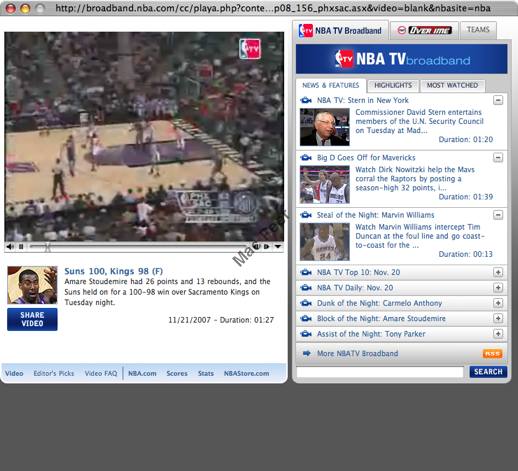This screenshot has width=518, height=471.
Task: Click the camera icon beside Assist of the Night
Action: point(306,334)
